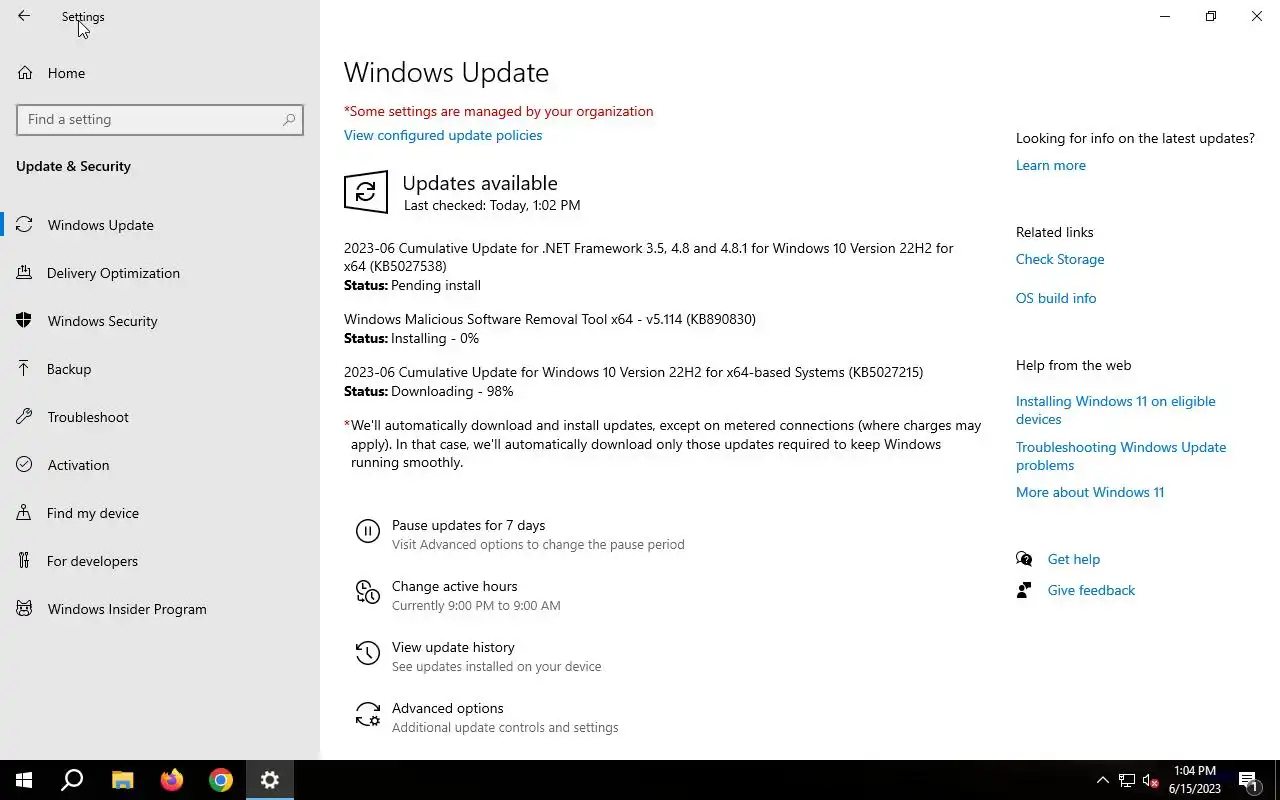Image resolution: width=1280 pixels, height=800 pixels.
Task: Click the gear-sync icon for Advanced options
Action: (x=368, y=715)
